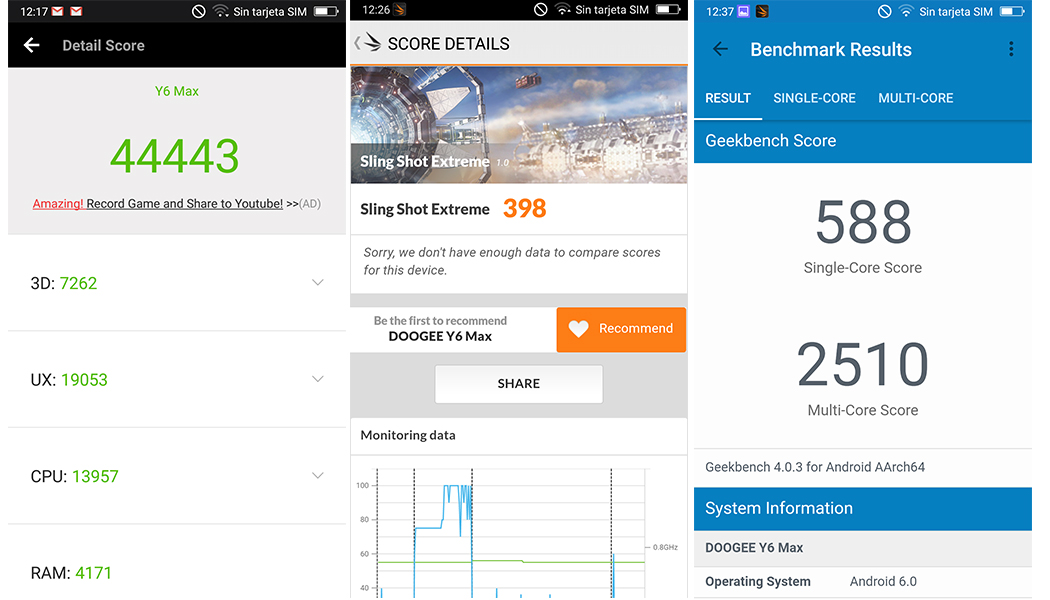Tap the SCORE DETAILS title
This screenshot has width=1050, height=600.
click(449, 44)
